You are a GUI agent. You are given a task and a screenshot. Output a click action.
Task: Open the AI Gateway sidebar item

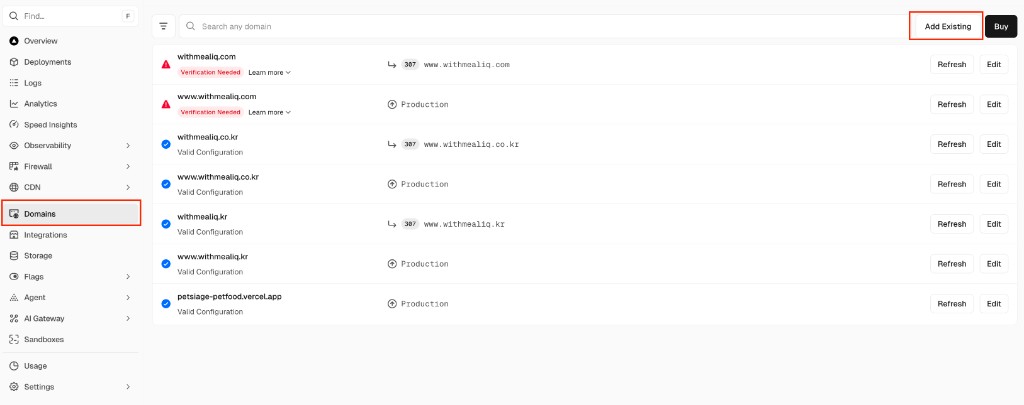[x=44, y=318]
